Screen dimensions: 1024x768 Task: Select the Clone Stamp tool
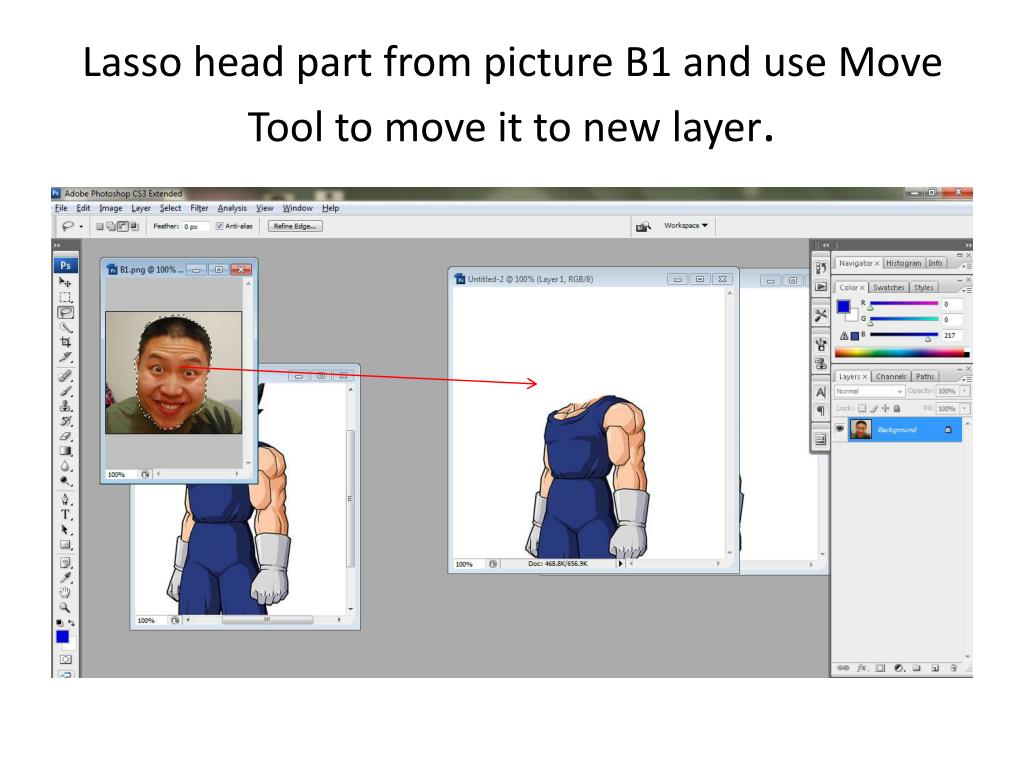pyautogui.click(x=65, y=406)
